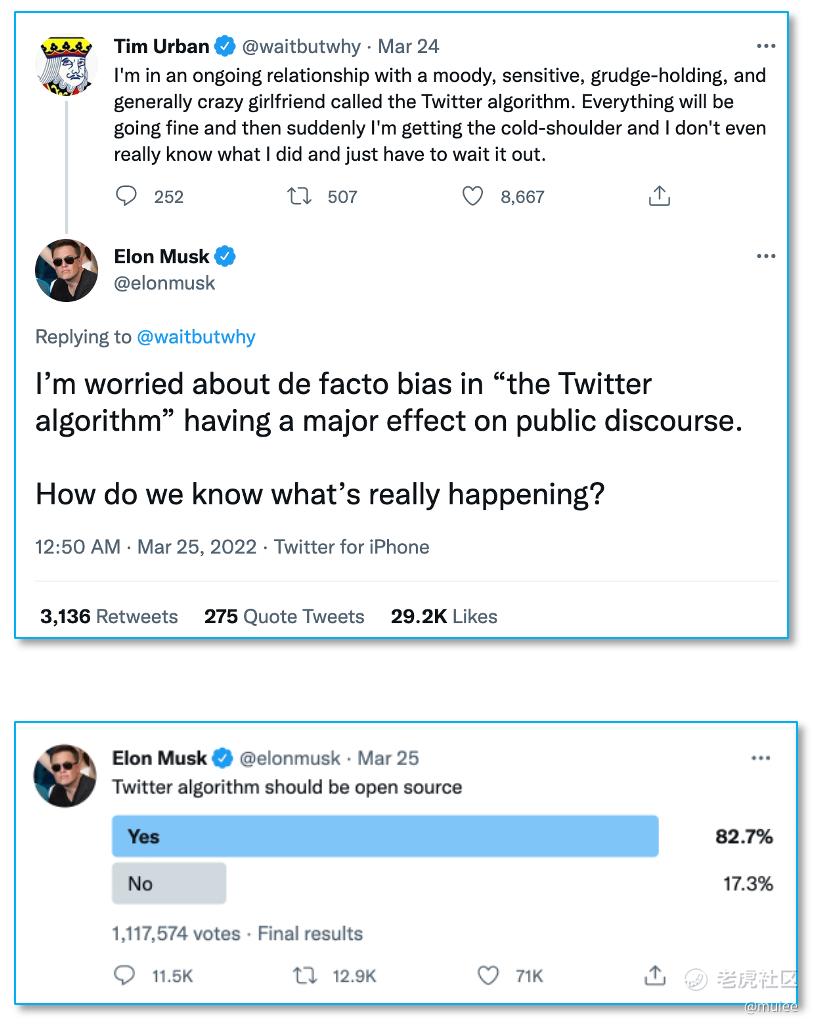Like Tim Urban's tweet

472,196
